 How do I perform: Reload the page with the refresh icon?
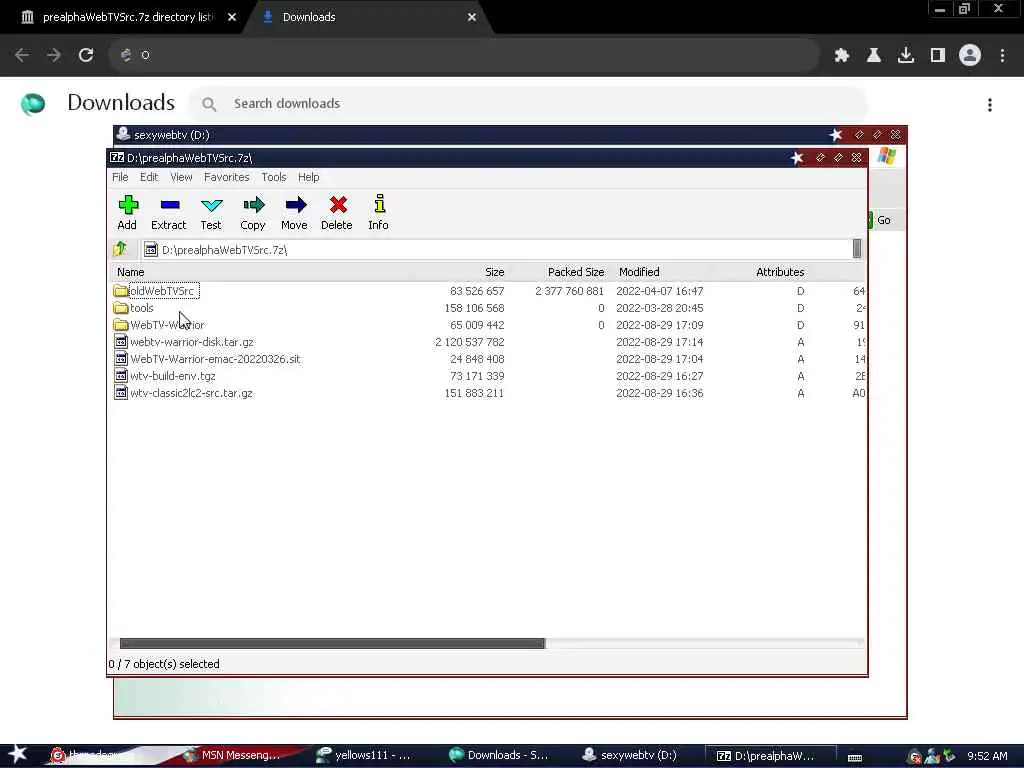(x=86, y=55)
